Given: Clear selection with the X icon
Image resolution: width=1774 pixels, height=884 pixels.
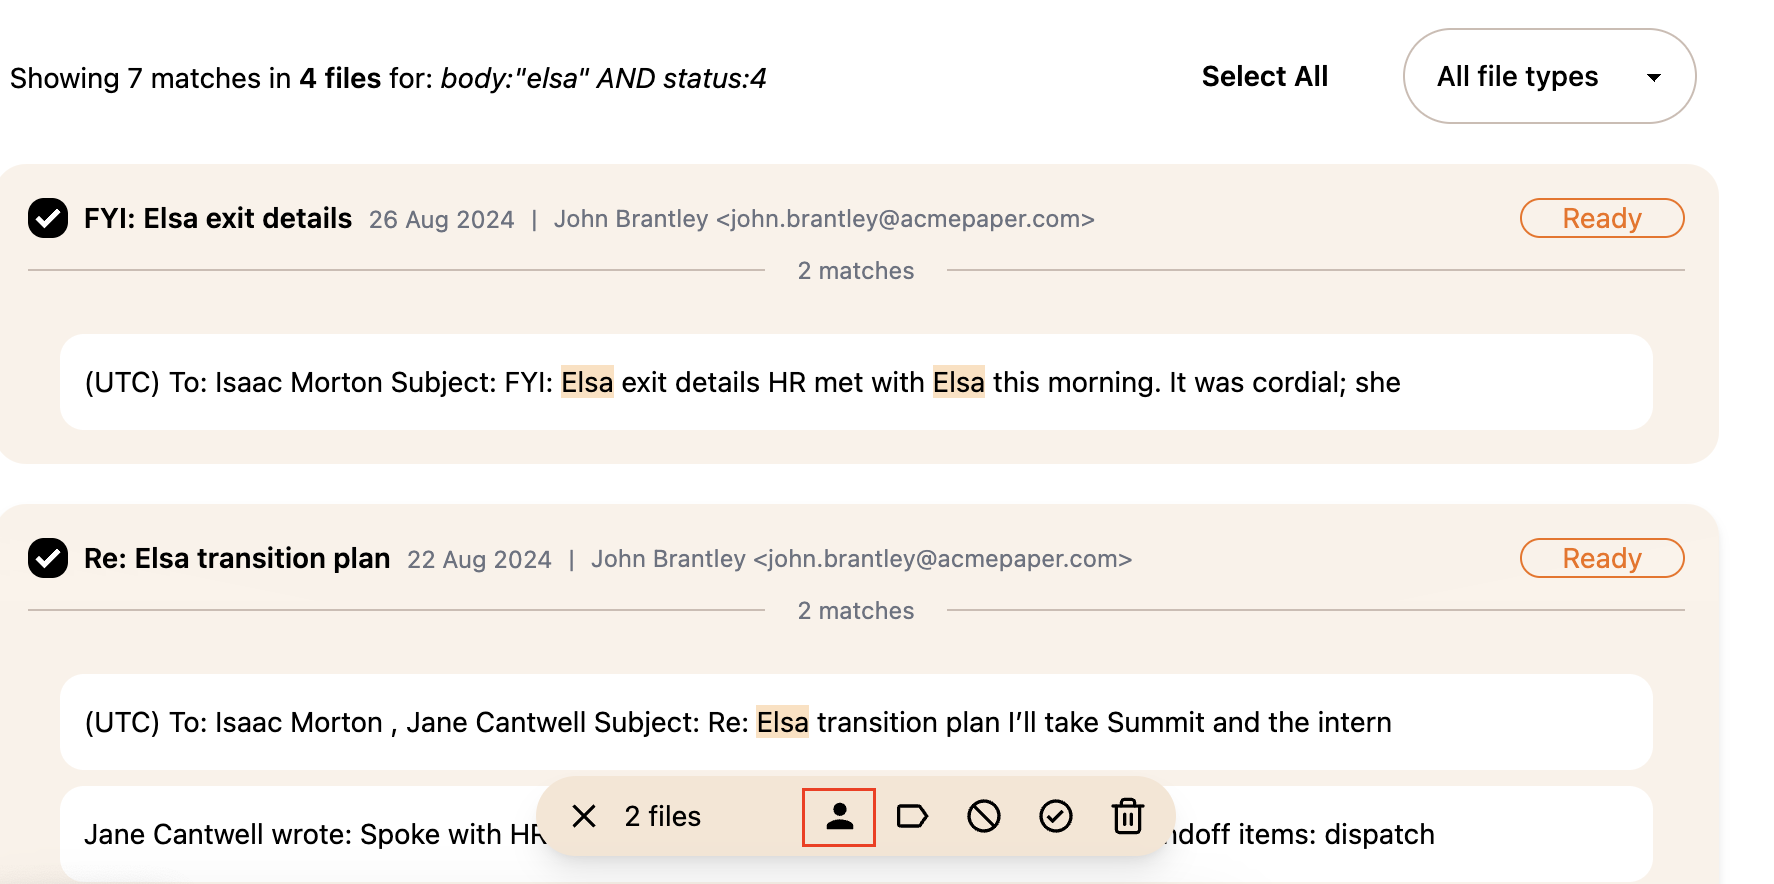Looking at the screenshot, I should [584, 817].
